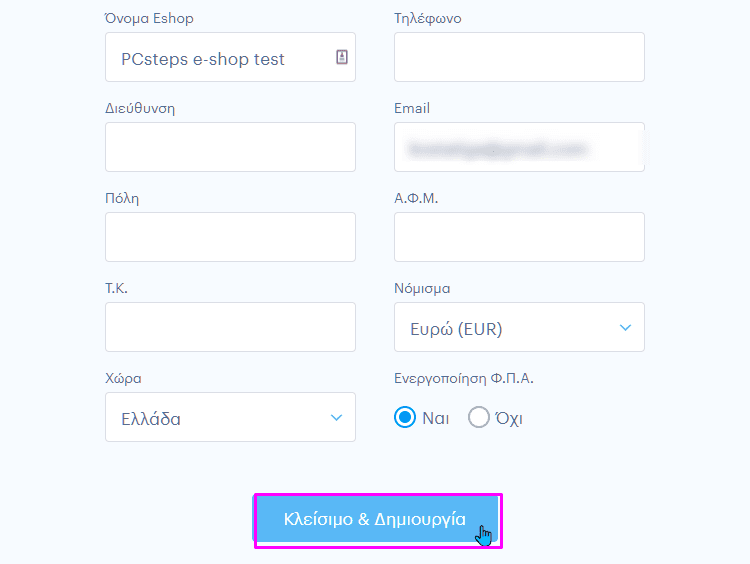The width and height of the screenshot is (750, 564).
Task: Click the chevron arrow in the Χώρα box
Action: 336,418
